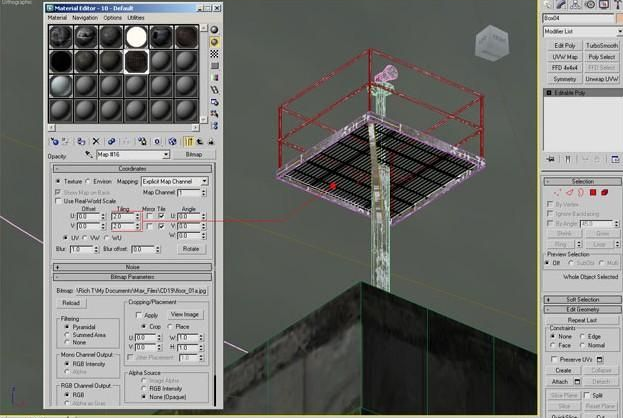Click Put to Library icon
The width and height of the screenshot is (623, 418).
pyautogui.click(x=142, y=141)
